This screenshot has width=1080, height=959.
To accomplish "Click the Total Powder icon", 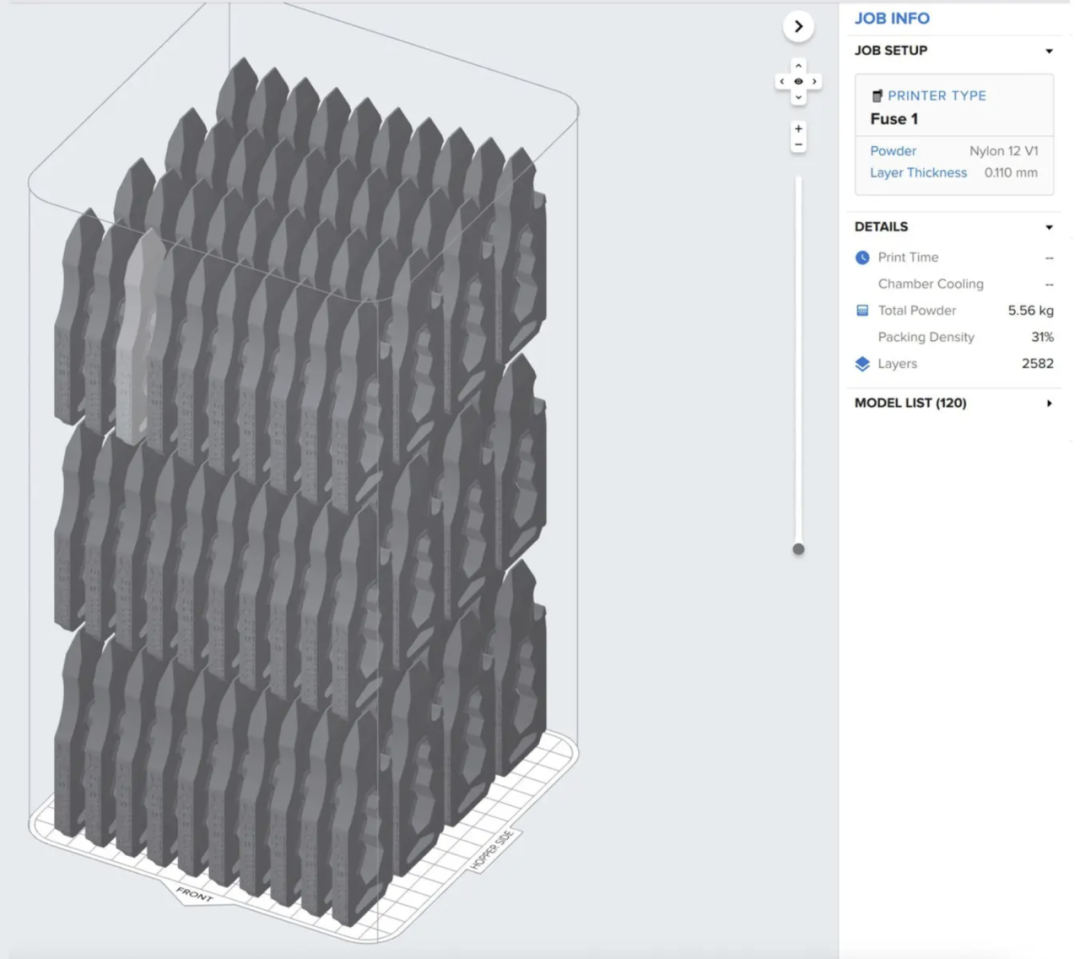I will pos(862,311).
